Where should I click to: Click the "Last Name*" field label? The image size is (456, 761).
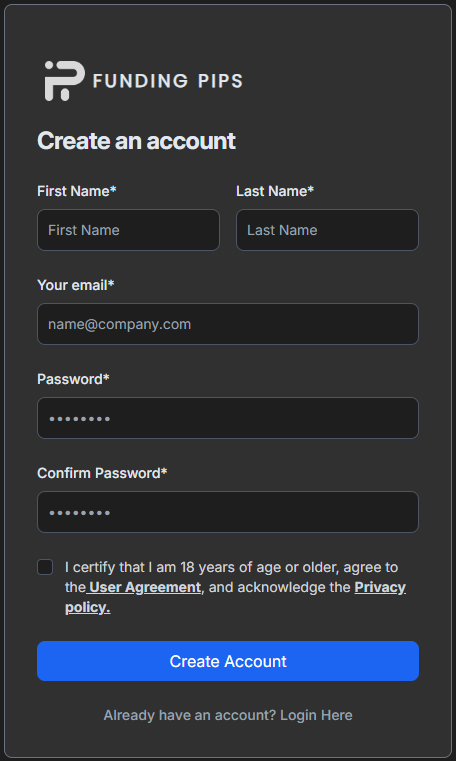[275, 191]
